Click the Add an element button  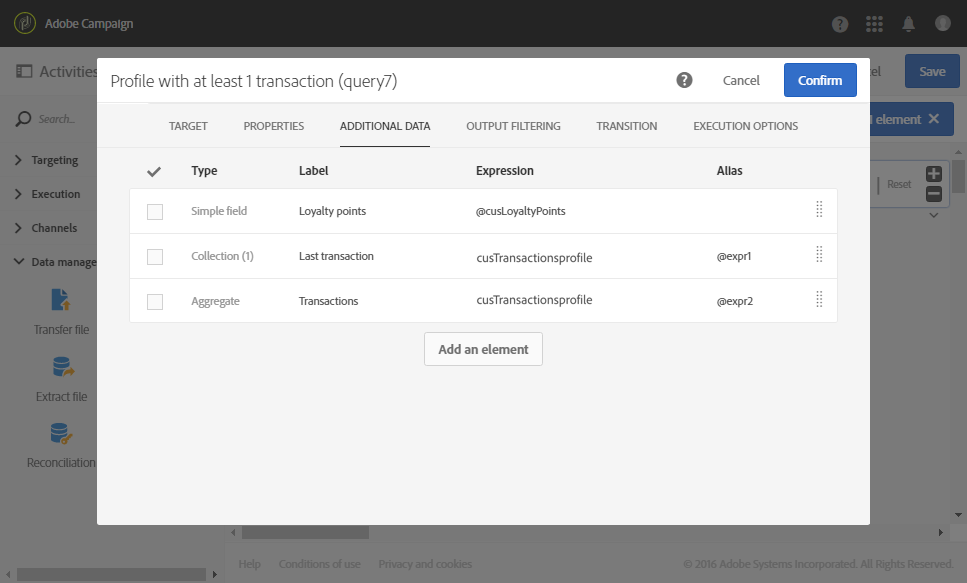pos(483,349)
